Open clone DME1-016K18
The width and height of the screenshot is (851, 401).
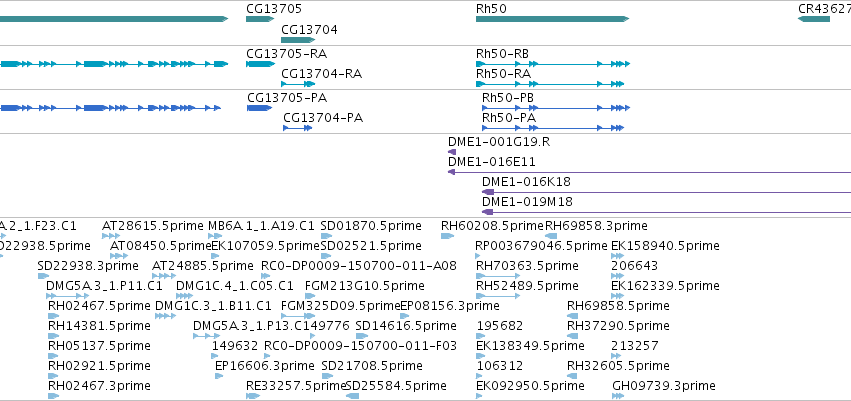click(x=666, y=192)
